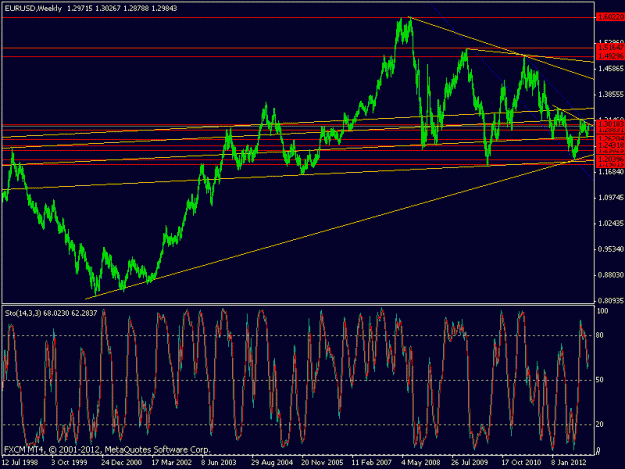625x469 pixels.
Task: Click the 8 Jun 2003 date label
Action: click(x=218, y=462)
